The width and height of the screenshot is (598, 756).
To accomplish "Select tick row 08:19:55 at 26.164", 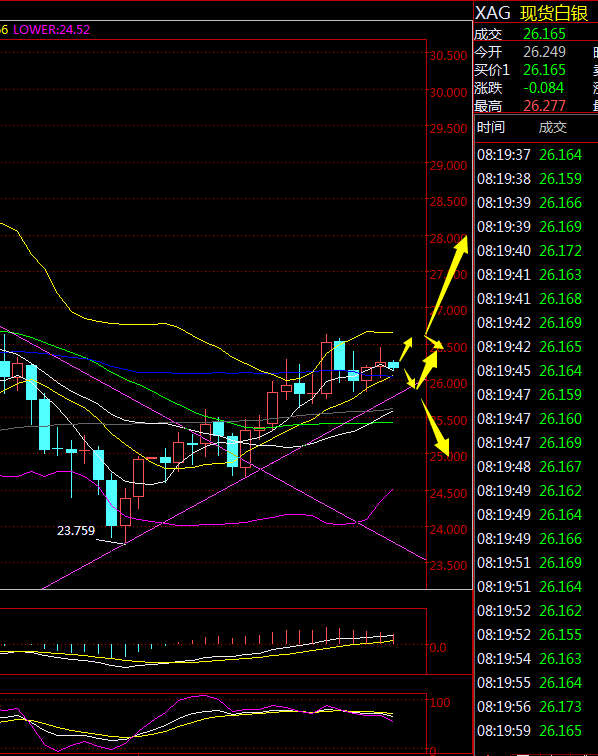I will pos(530,683).
